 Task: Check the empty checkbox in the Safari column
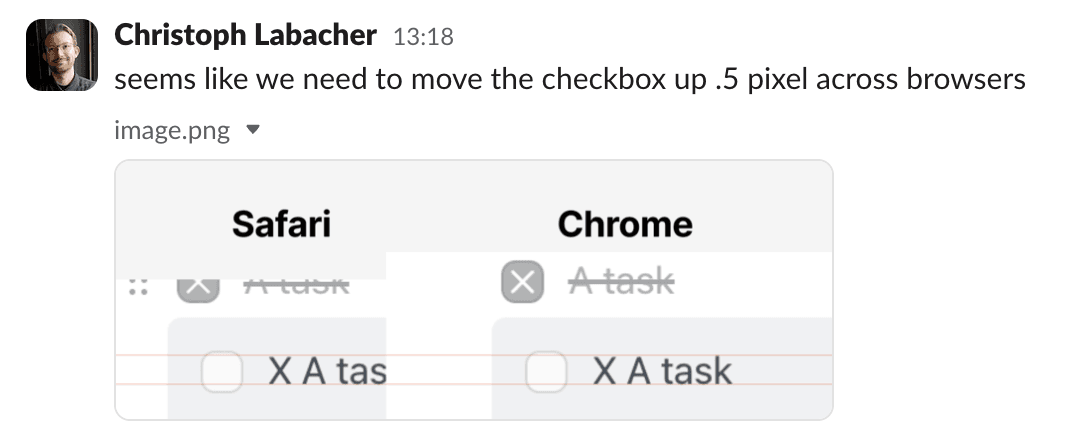tap(222, 371)
